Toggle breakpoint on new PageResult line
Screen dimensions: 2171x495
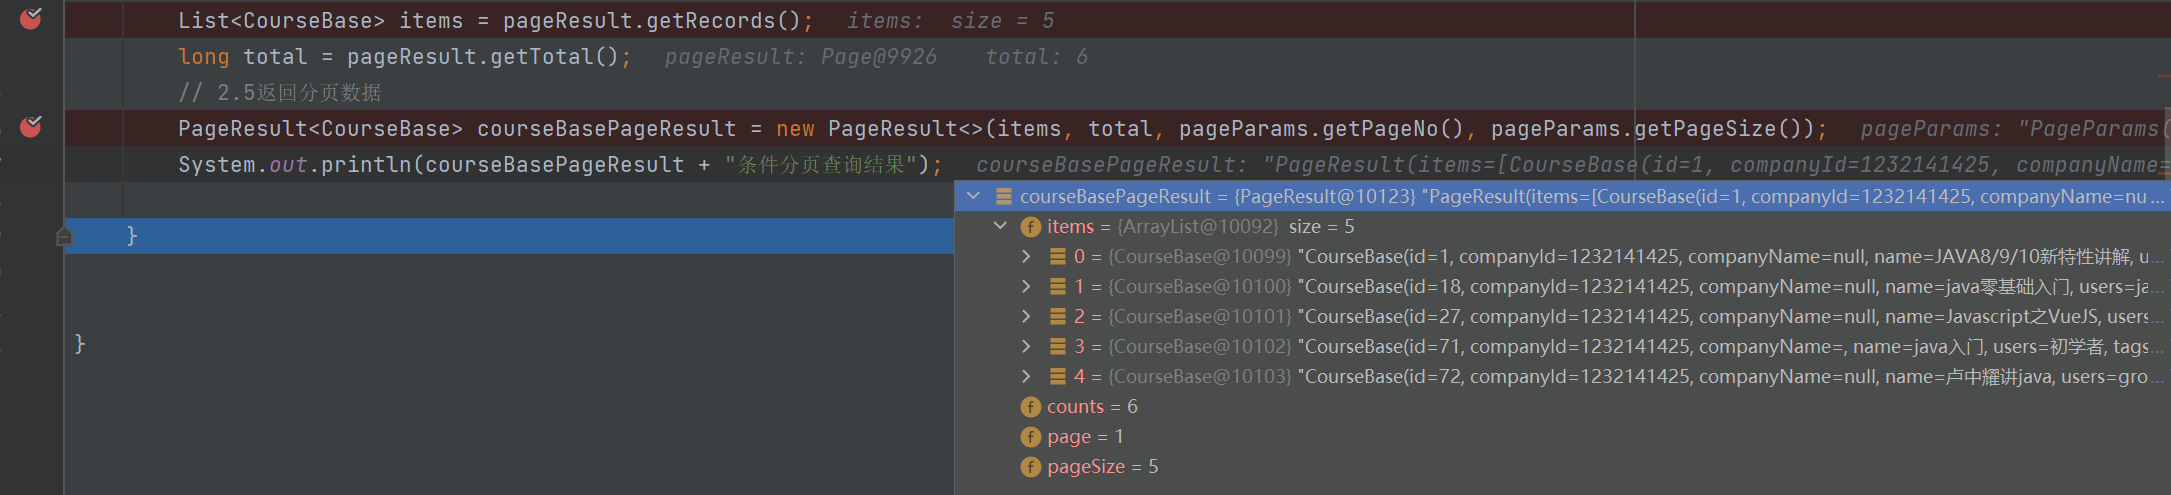pyautogui.click(x=31, y=127)
